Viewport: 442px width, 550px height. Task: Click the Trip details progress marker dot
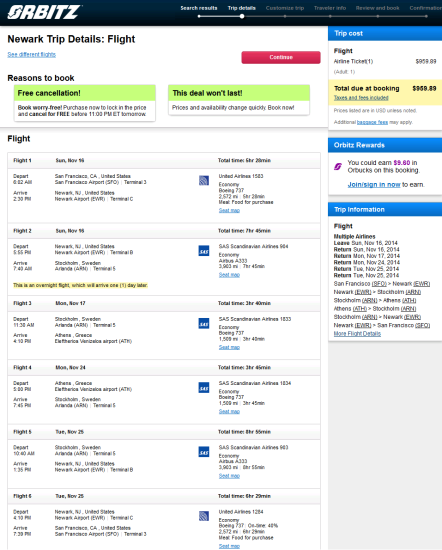(x=242, y=16)
